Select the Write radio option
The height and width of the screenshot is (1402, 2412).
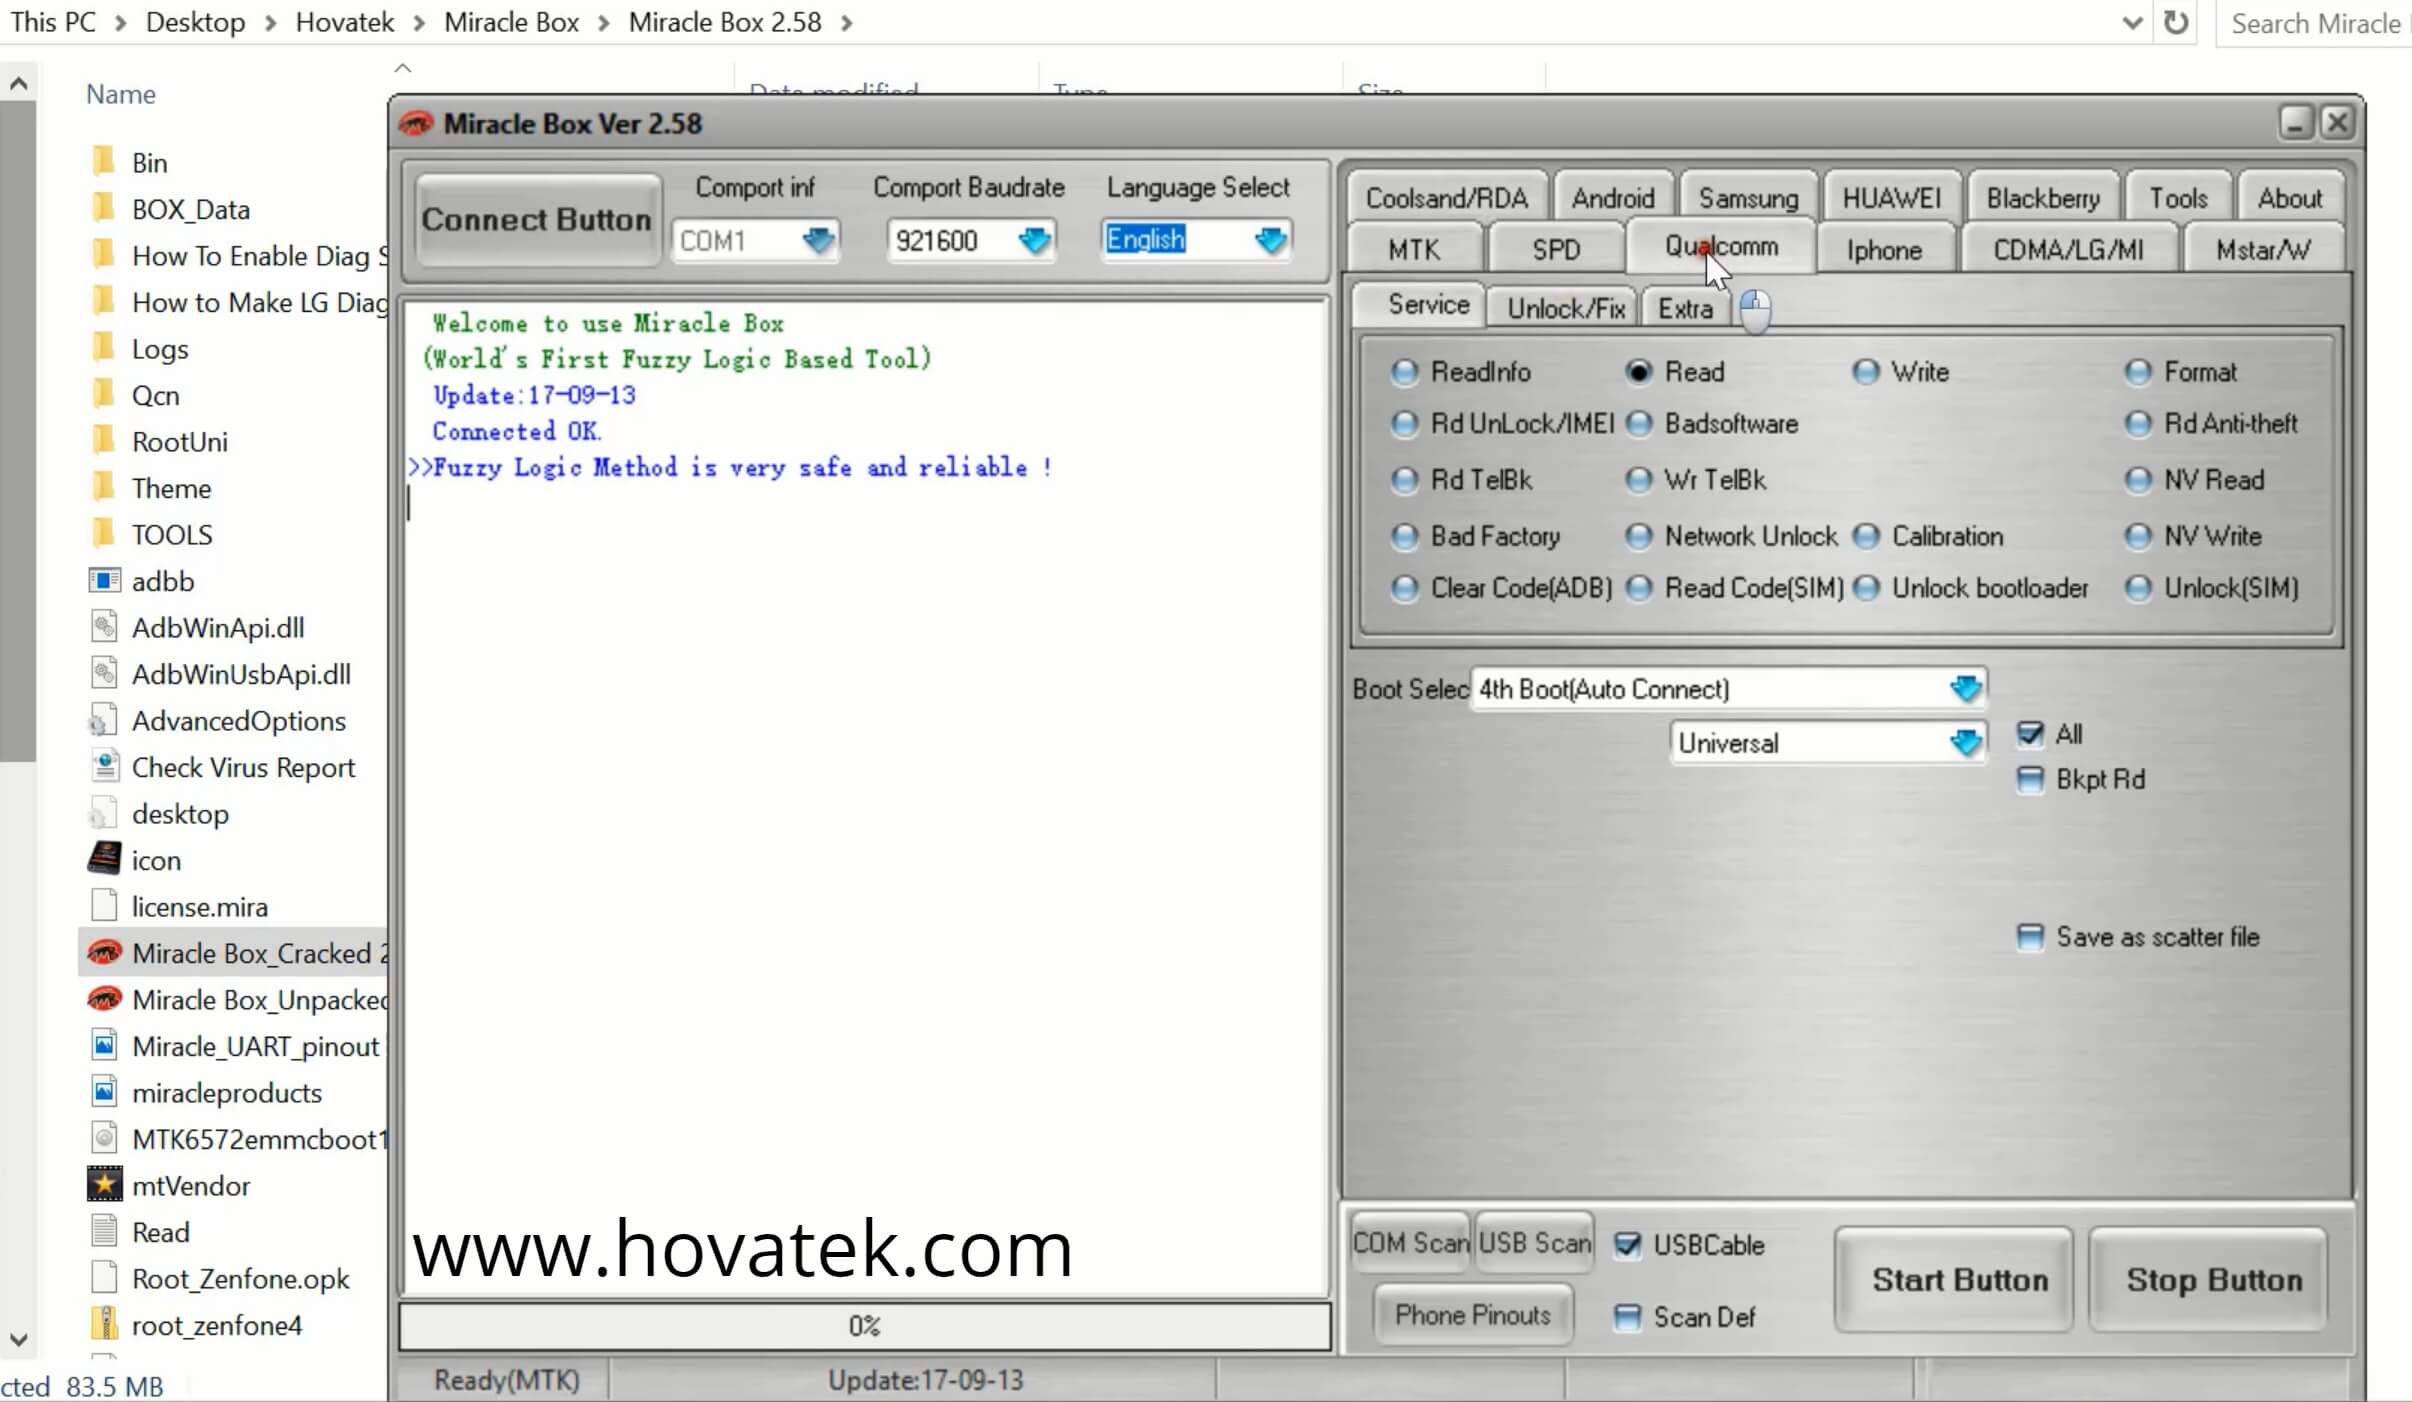pyautogui.click(x=1865, y=372)
